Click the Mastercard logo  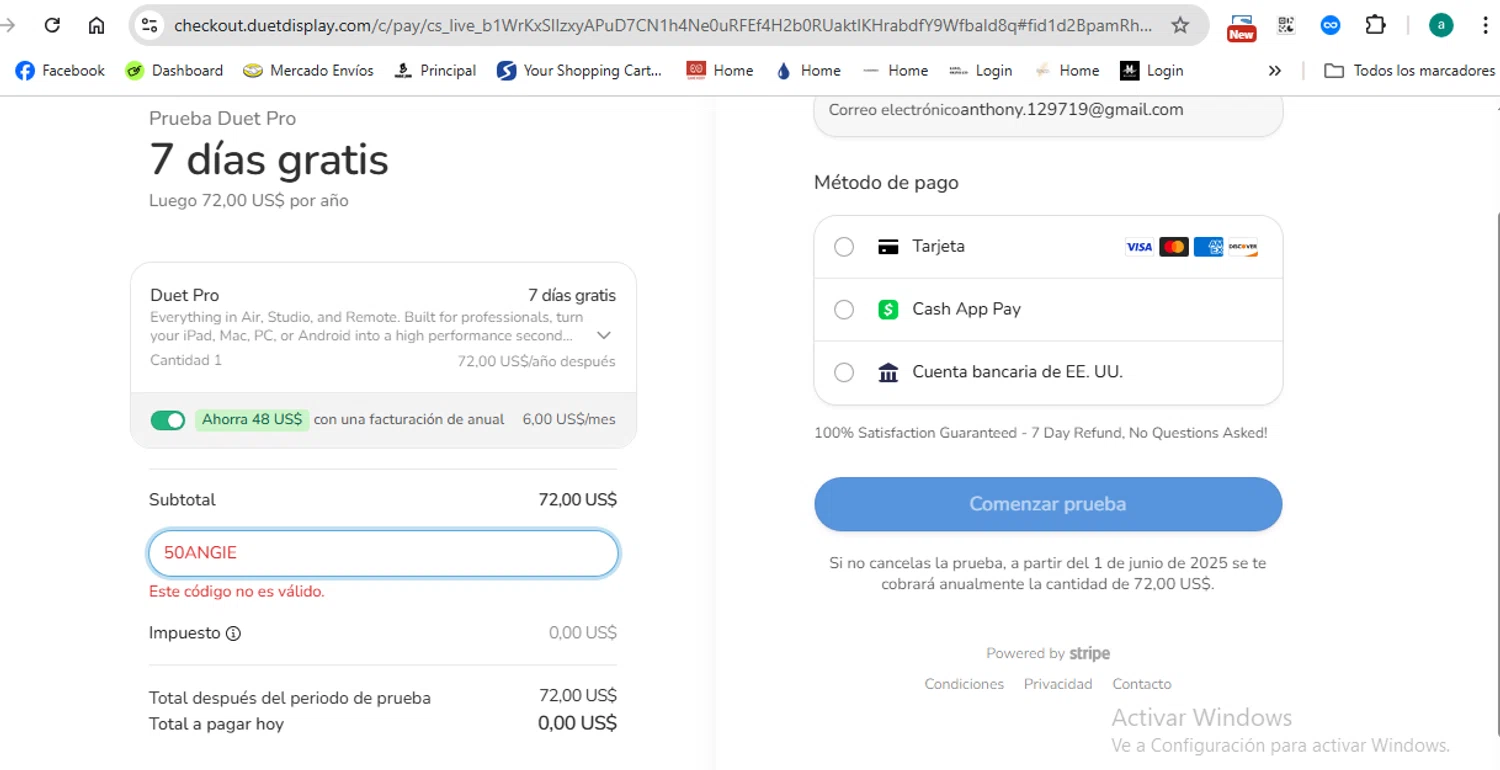pyautogui.click(x=1174, y=247)
